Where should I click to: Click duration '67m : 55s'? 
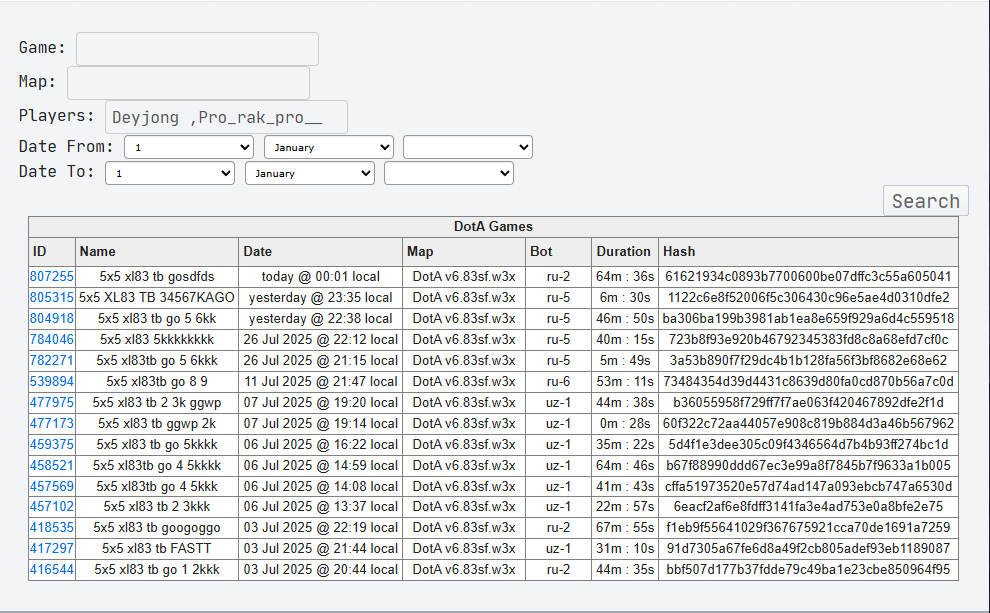625,527
